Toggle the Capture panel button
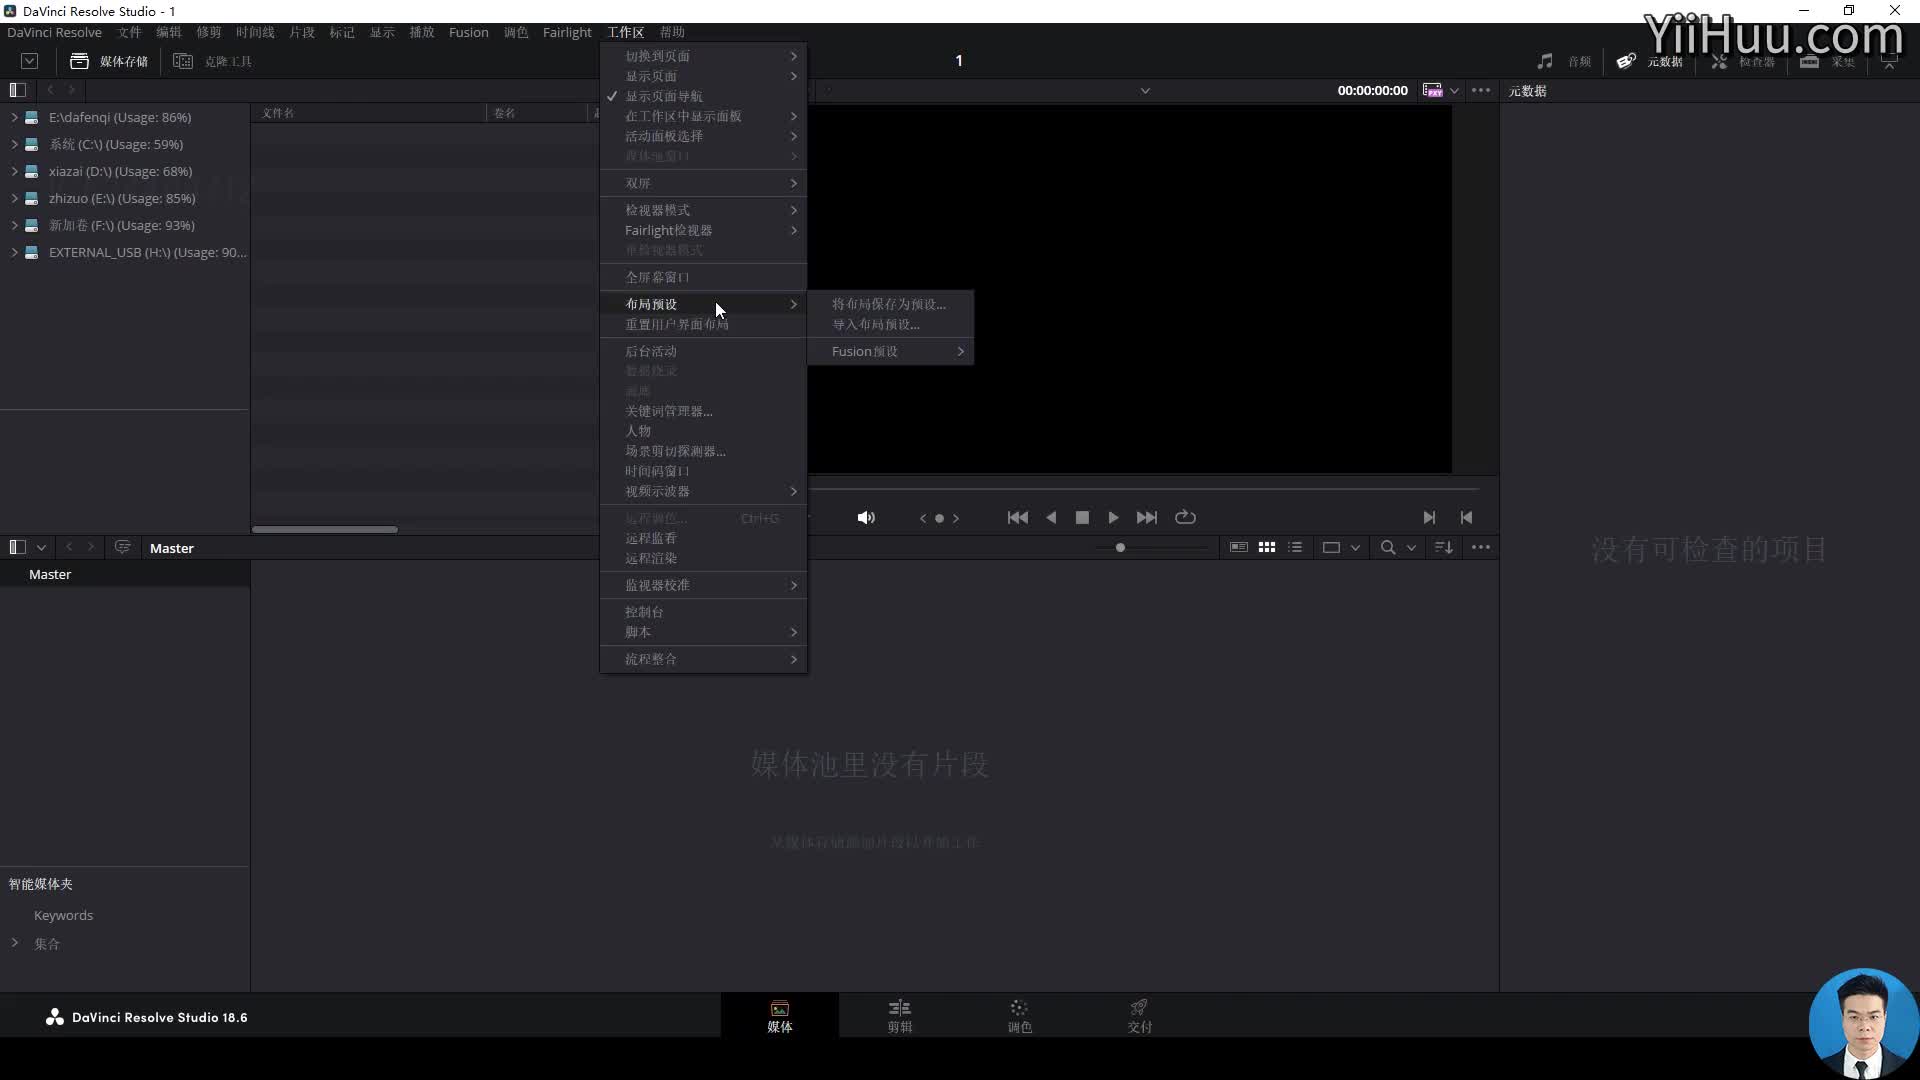Screen dimensions: 1920x1080 point(1828,61)
